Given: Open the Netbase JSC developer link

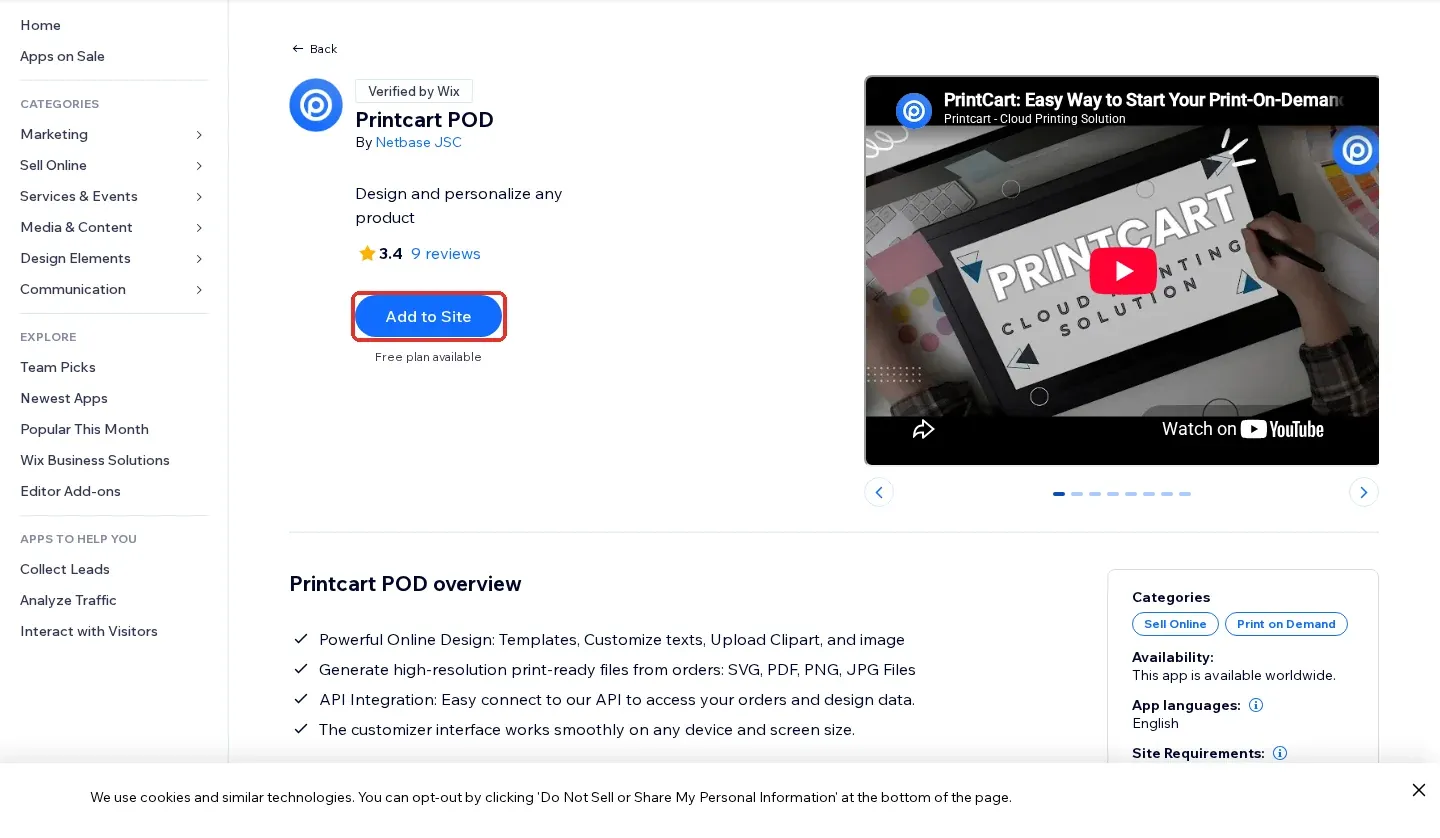Looking at the screenshot, I should (x=419, y=142).
